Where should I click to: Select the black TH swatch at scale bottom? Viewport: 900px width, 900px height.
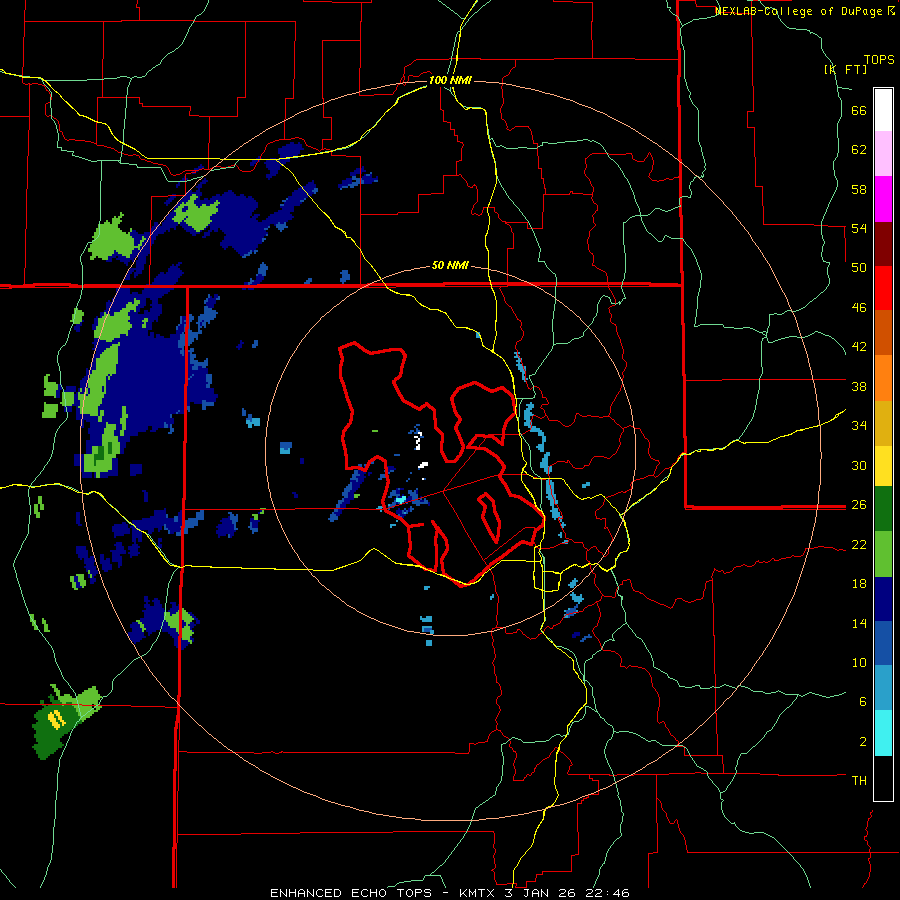click(883, 778)
